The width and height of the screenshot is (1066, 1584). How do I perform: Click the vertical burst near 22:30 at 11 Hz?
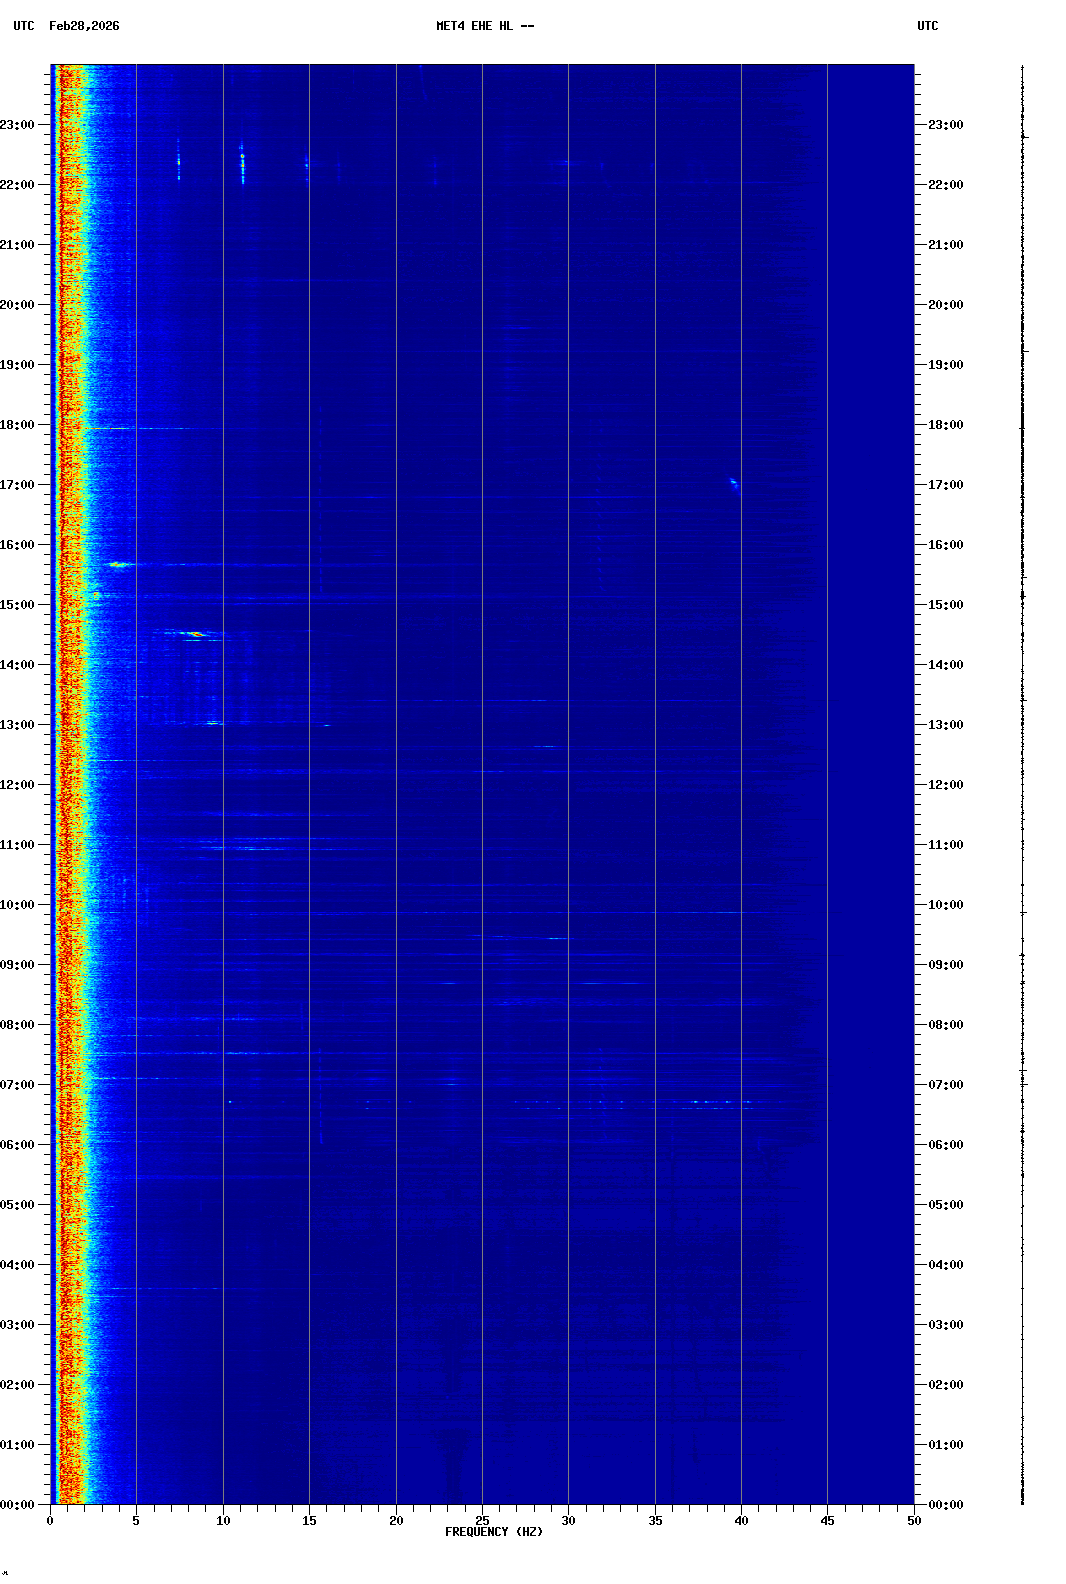[x=242, y=162]
